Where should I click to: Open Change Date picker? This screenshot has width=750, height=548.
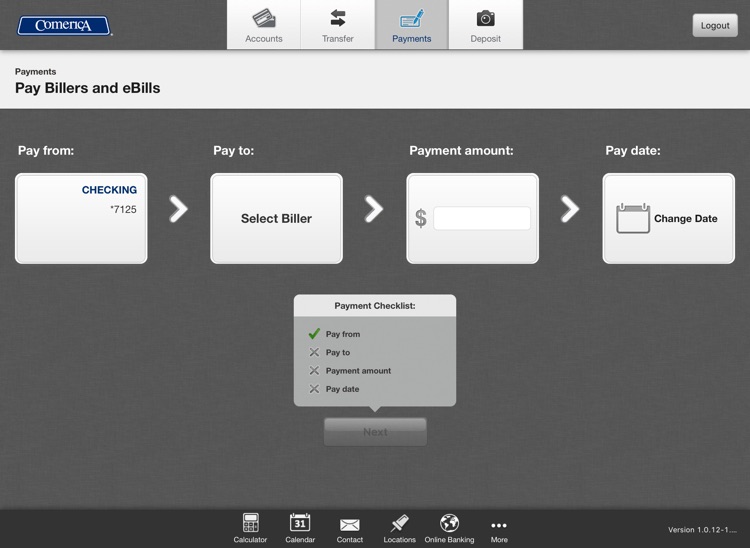point(669,218)
